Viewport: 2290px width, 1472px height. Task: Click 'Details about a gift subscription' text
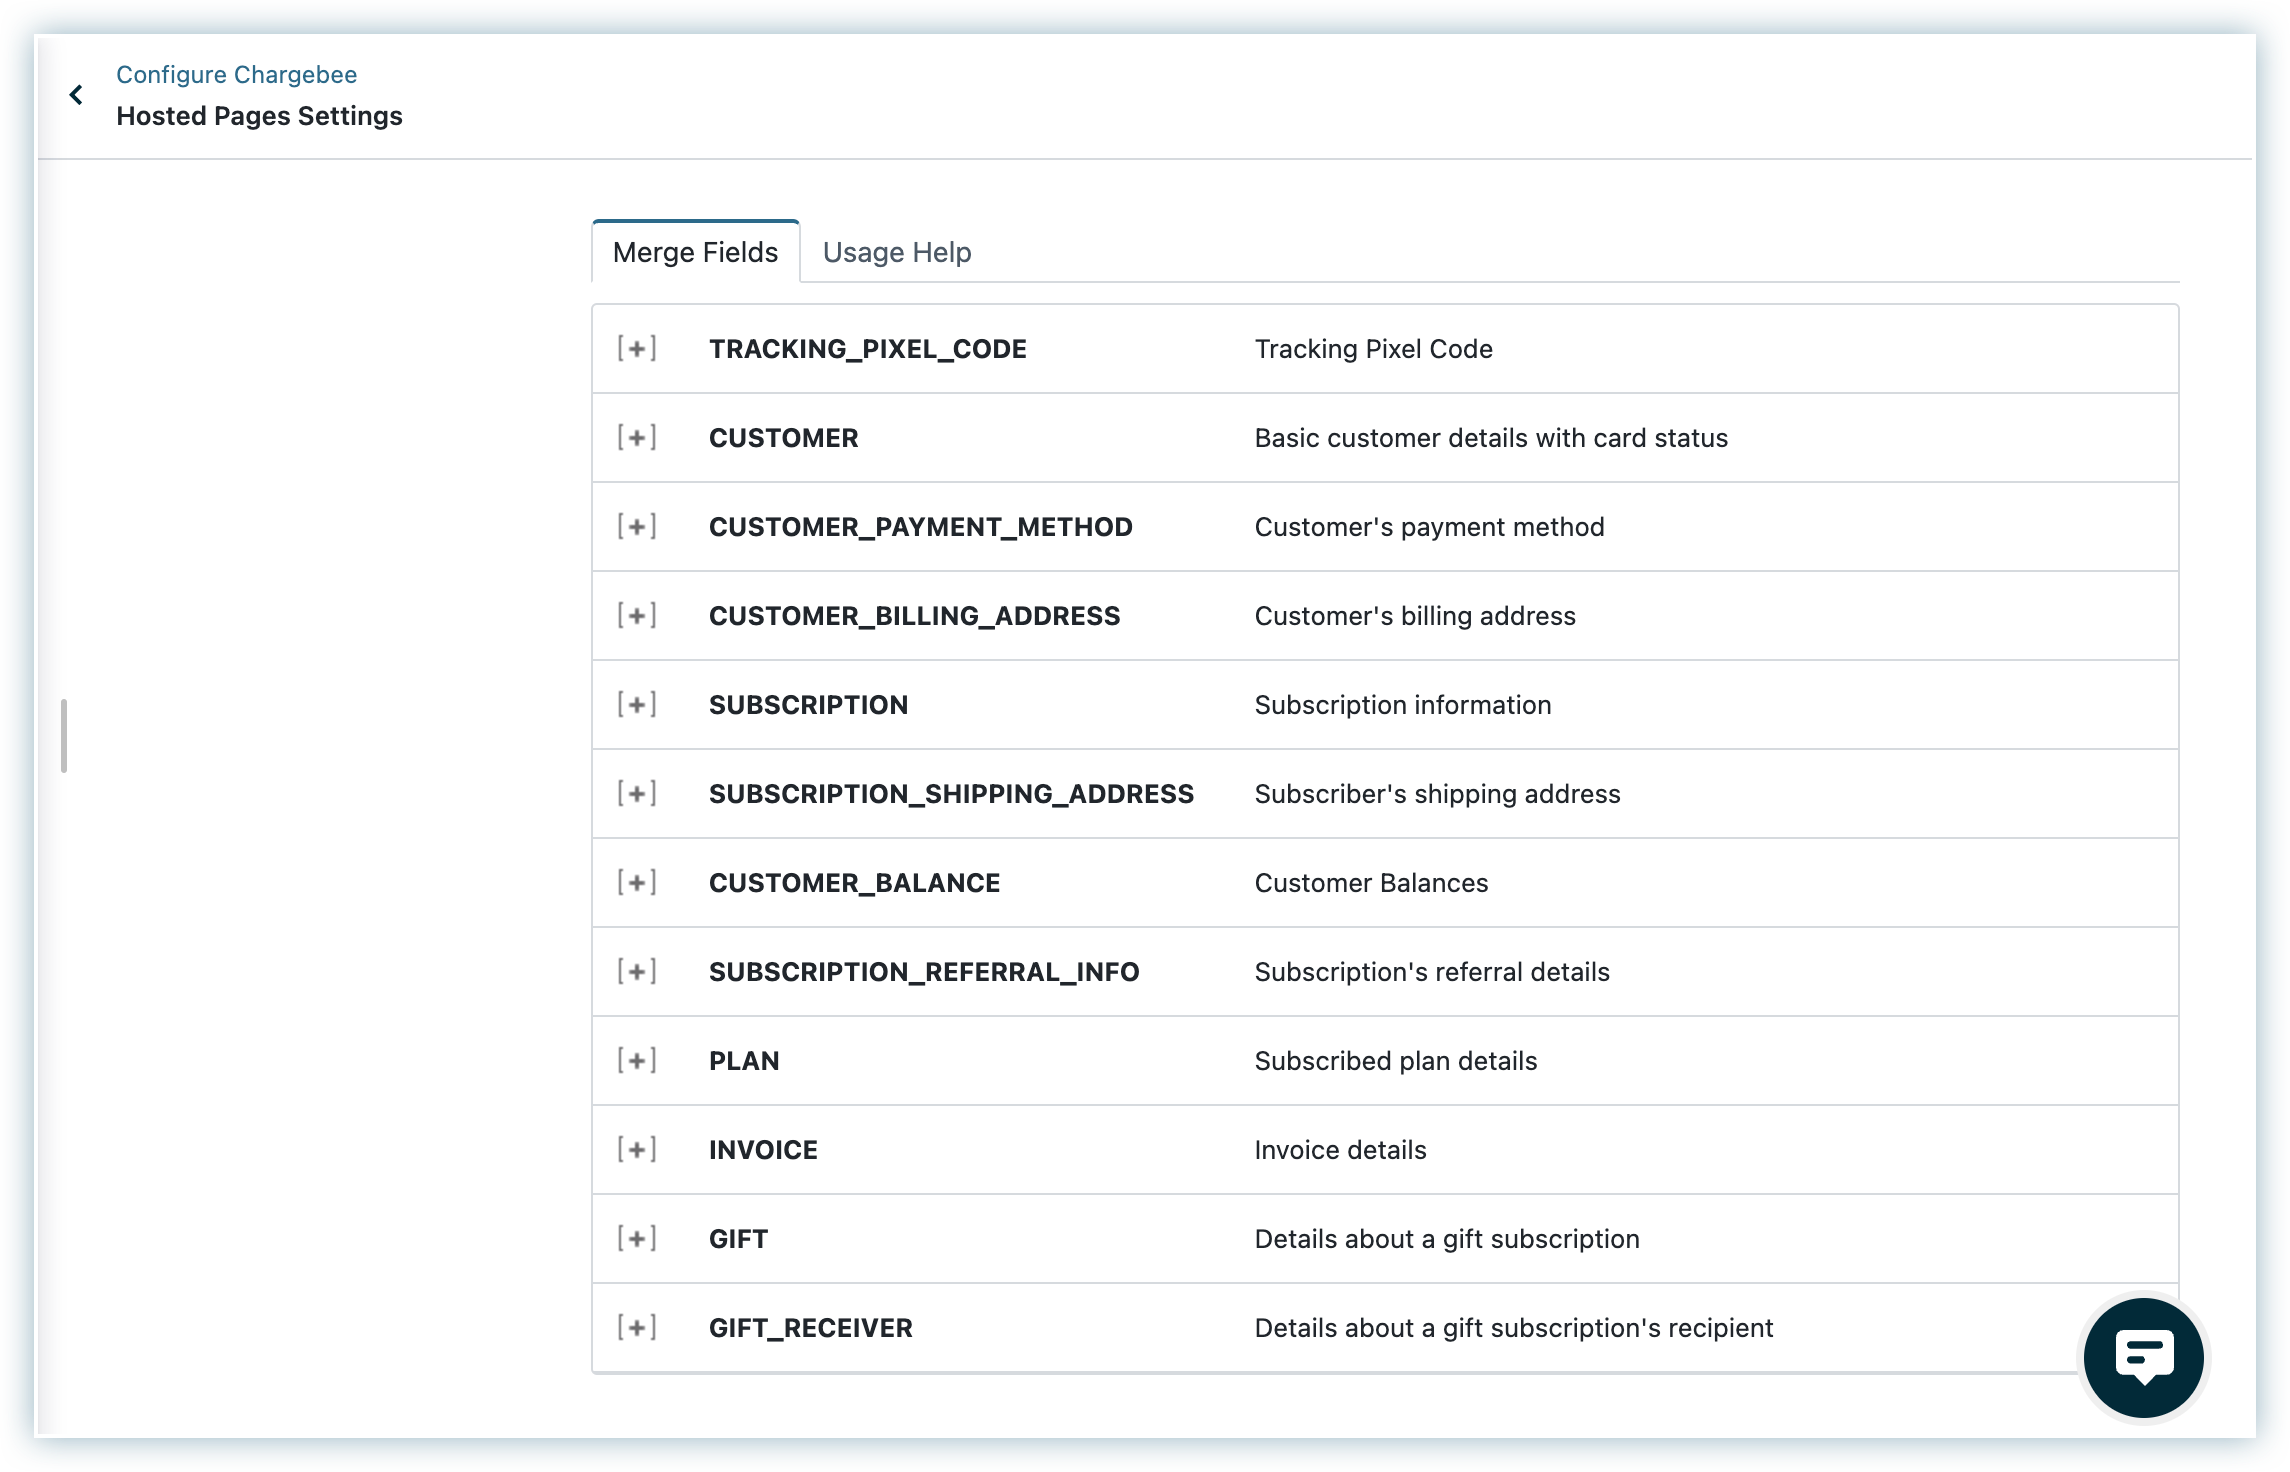click(1447, 1239)
